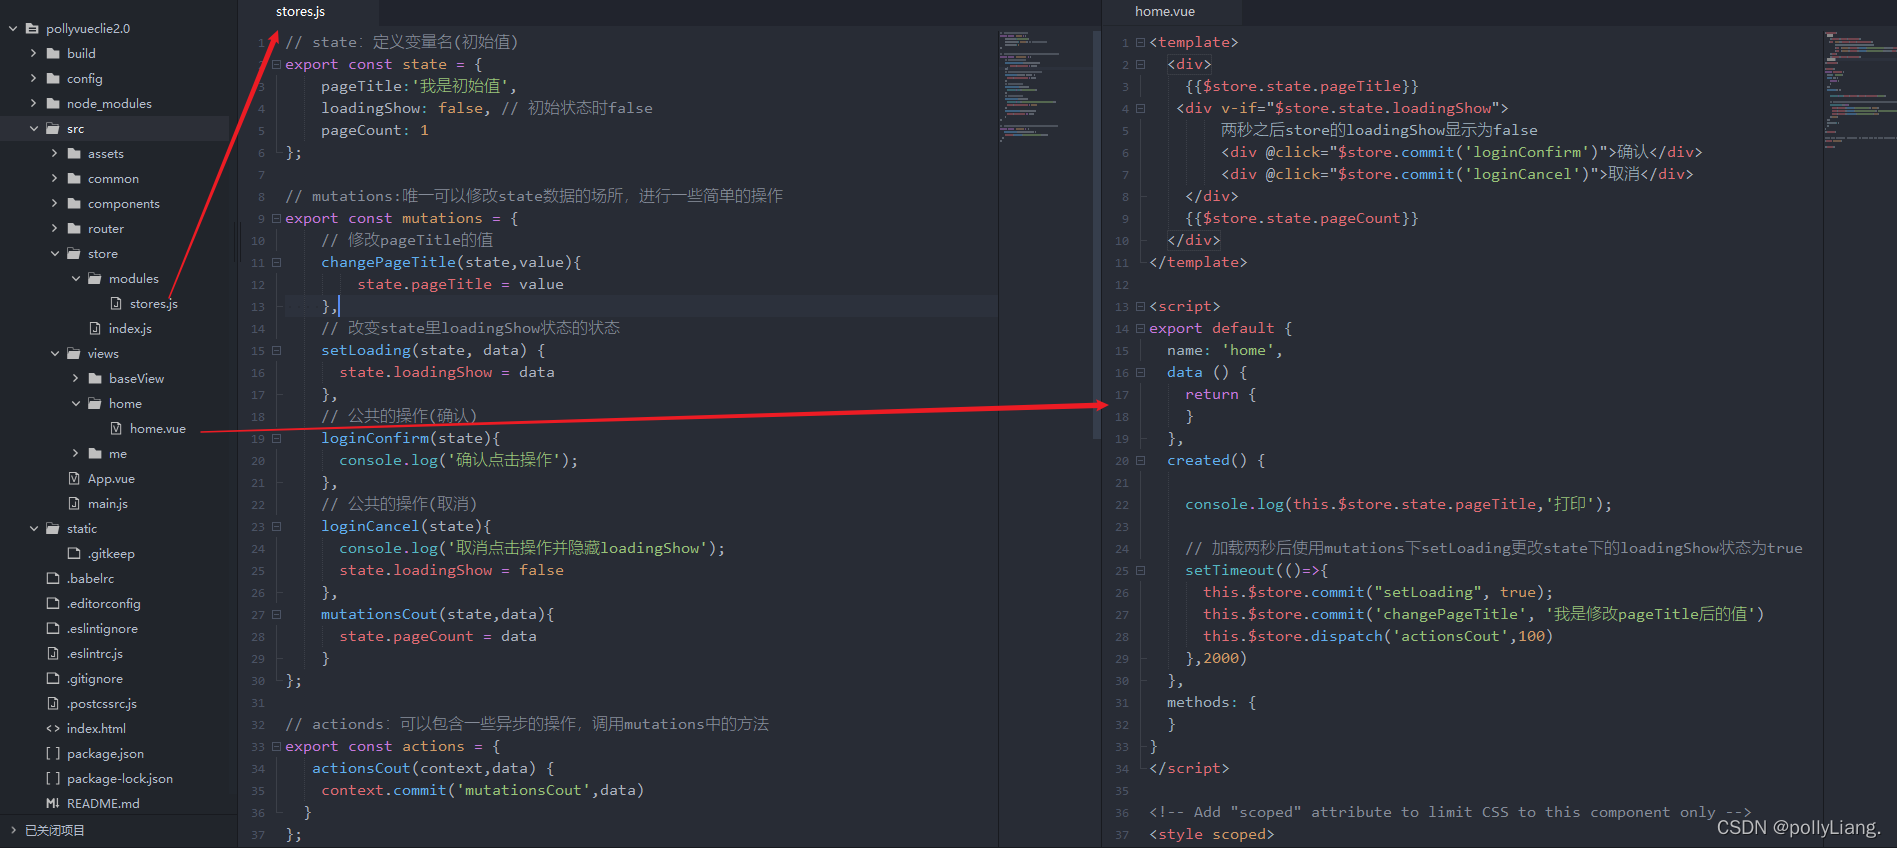Click the stores.js file icon

(116, 304)
